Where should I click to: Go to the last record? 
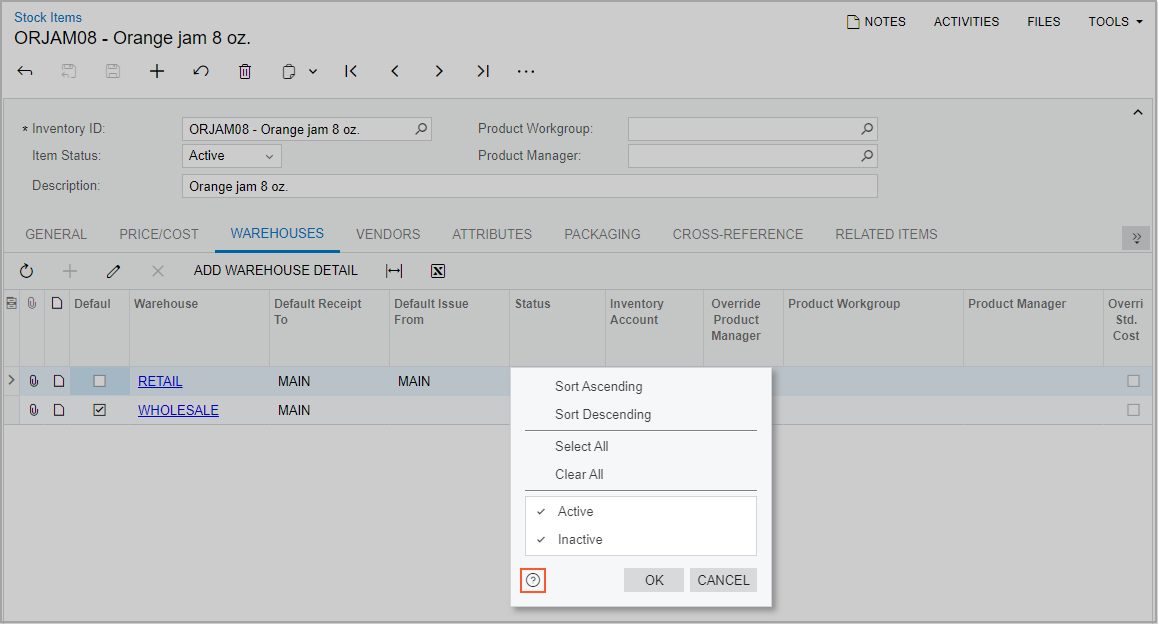[483, 71]
